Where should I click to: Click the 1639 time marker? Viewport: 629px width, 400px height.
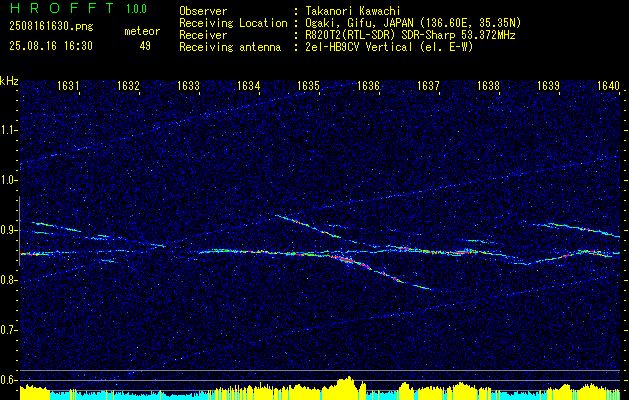548,85
